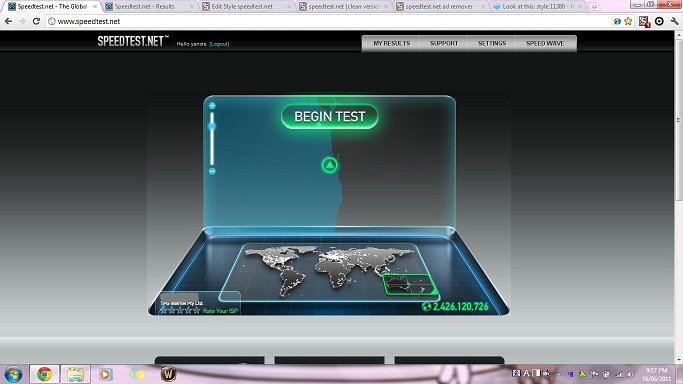Click the language bar A icon in tray
The image size is (683, 384).
click(x=526, y=374)
